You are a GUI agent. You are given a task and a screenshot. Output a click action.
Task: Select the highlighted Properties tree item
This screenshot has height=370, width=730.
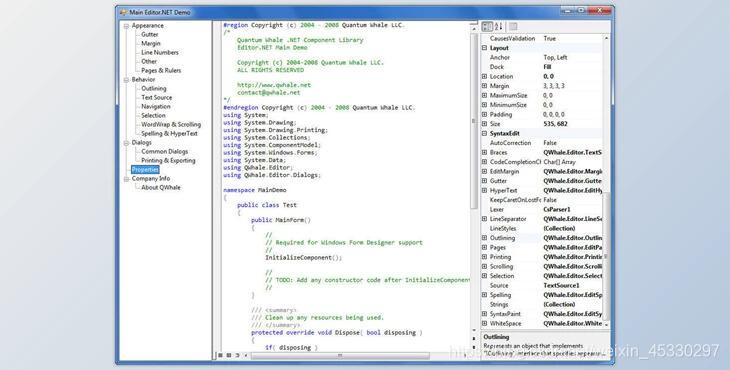(145, 170)
